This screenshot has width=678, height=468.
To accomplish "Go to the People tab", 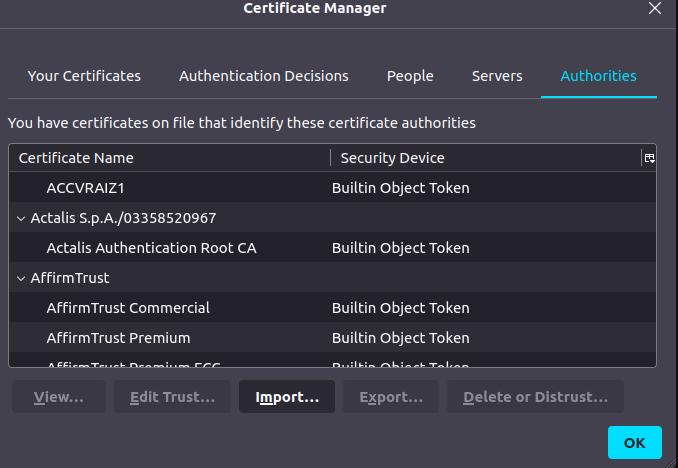I will coord(410,76).
